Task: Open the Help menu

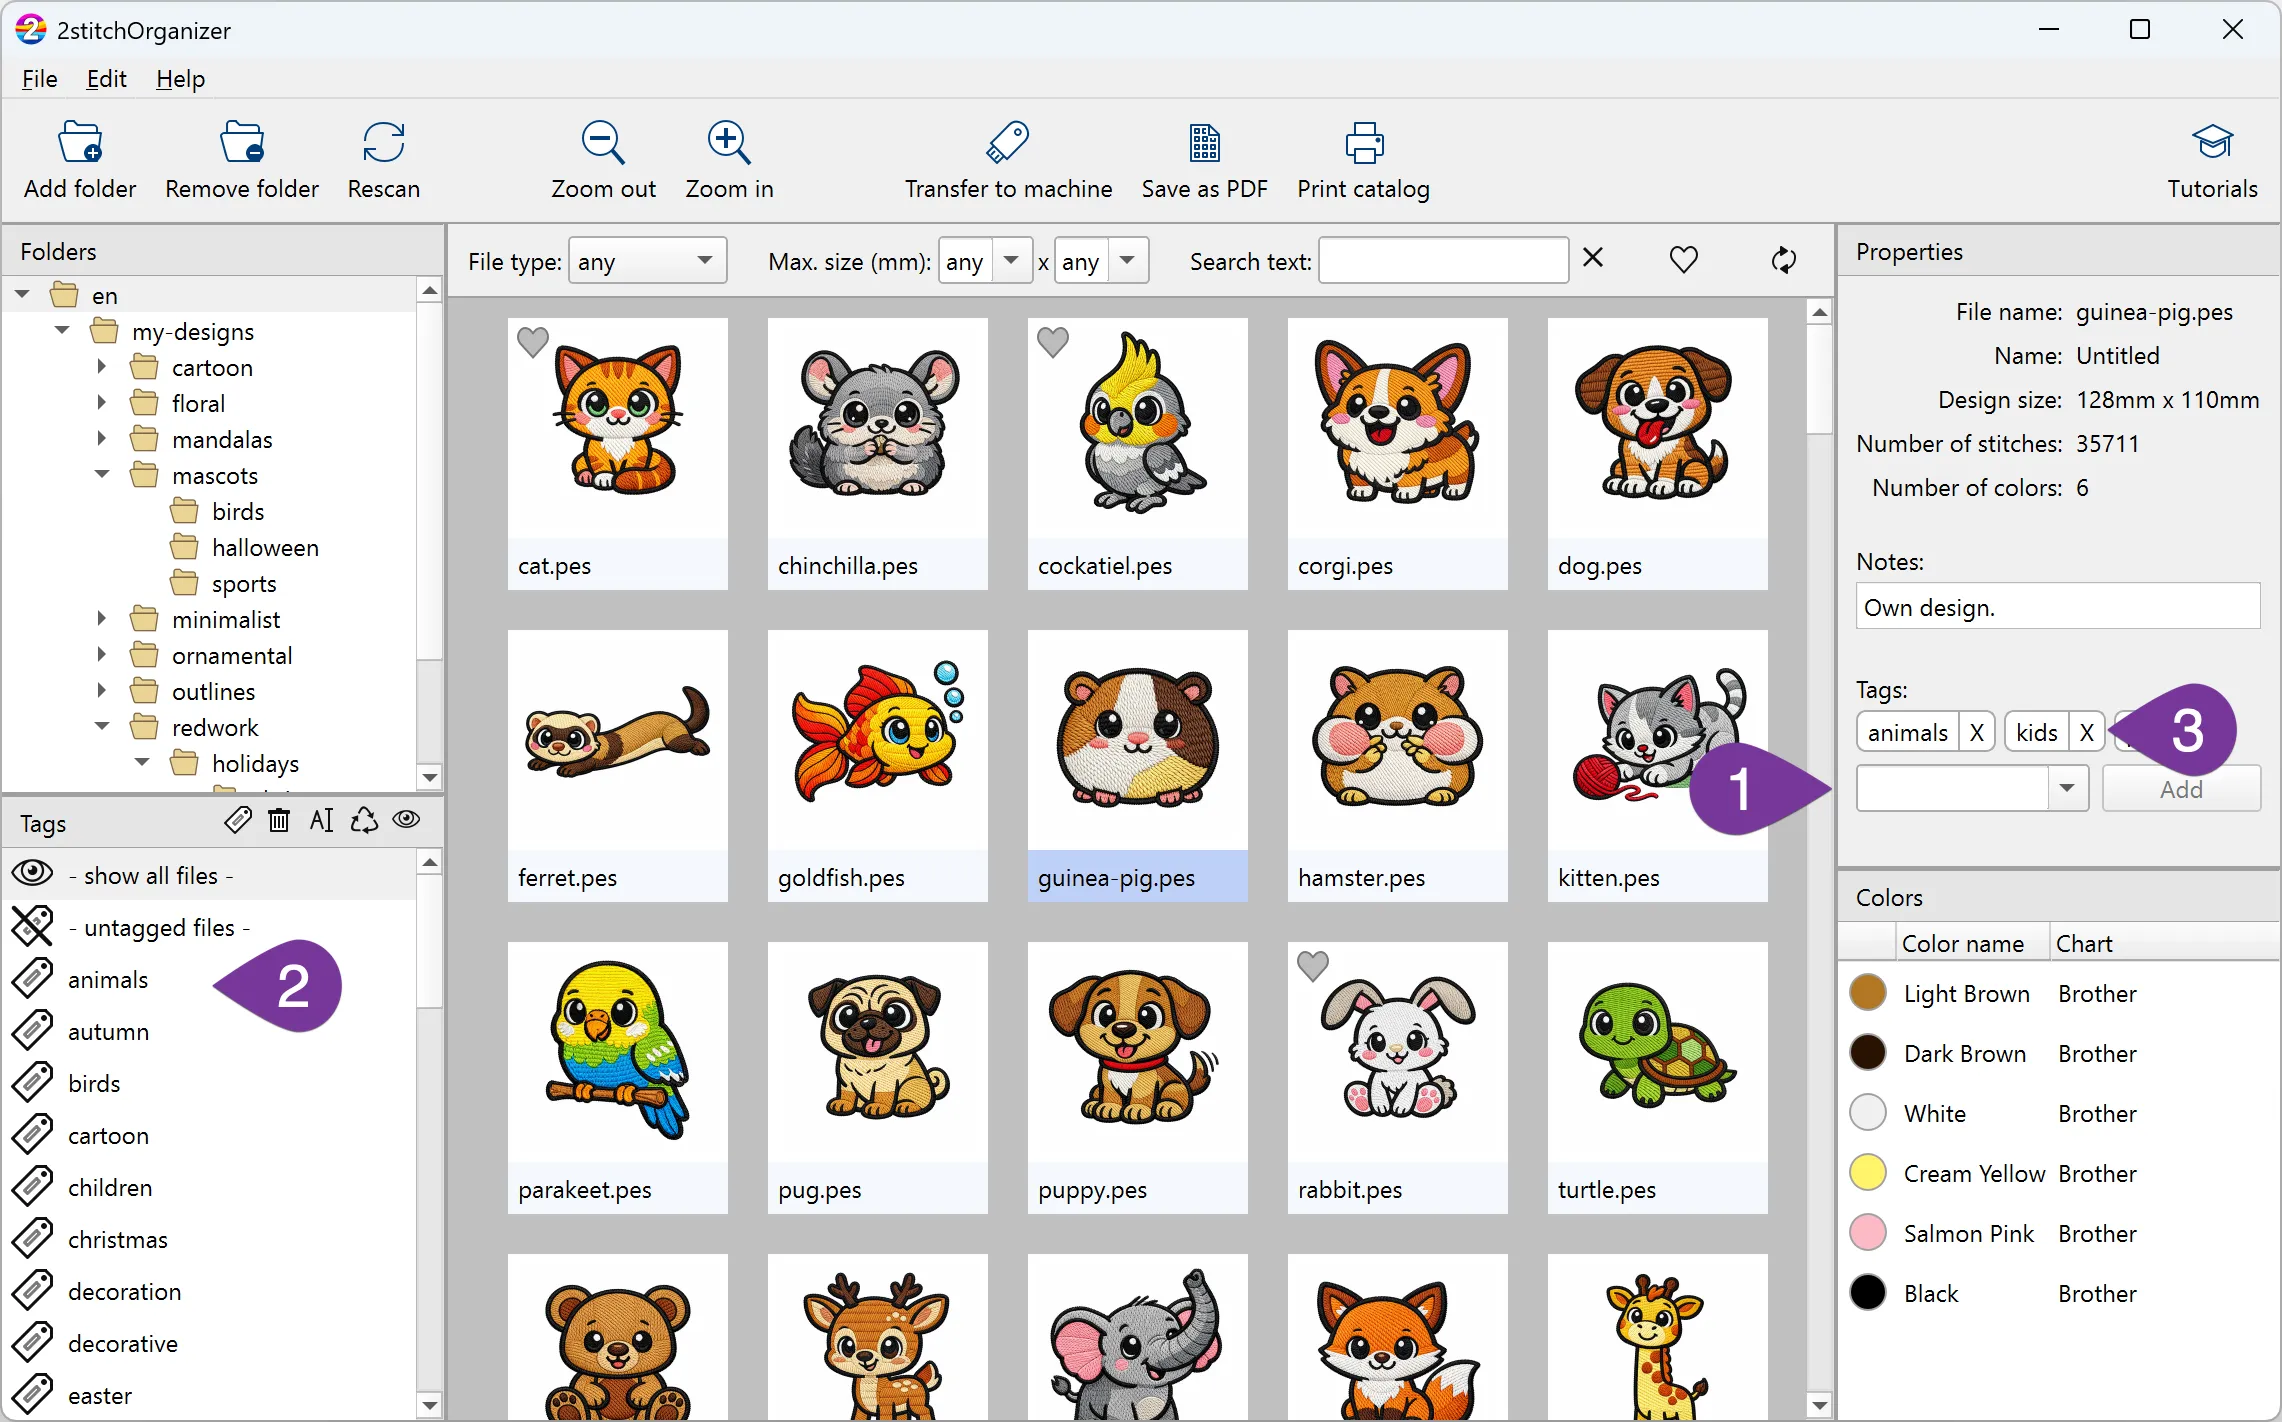Action: (180, 79)
